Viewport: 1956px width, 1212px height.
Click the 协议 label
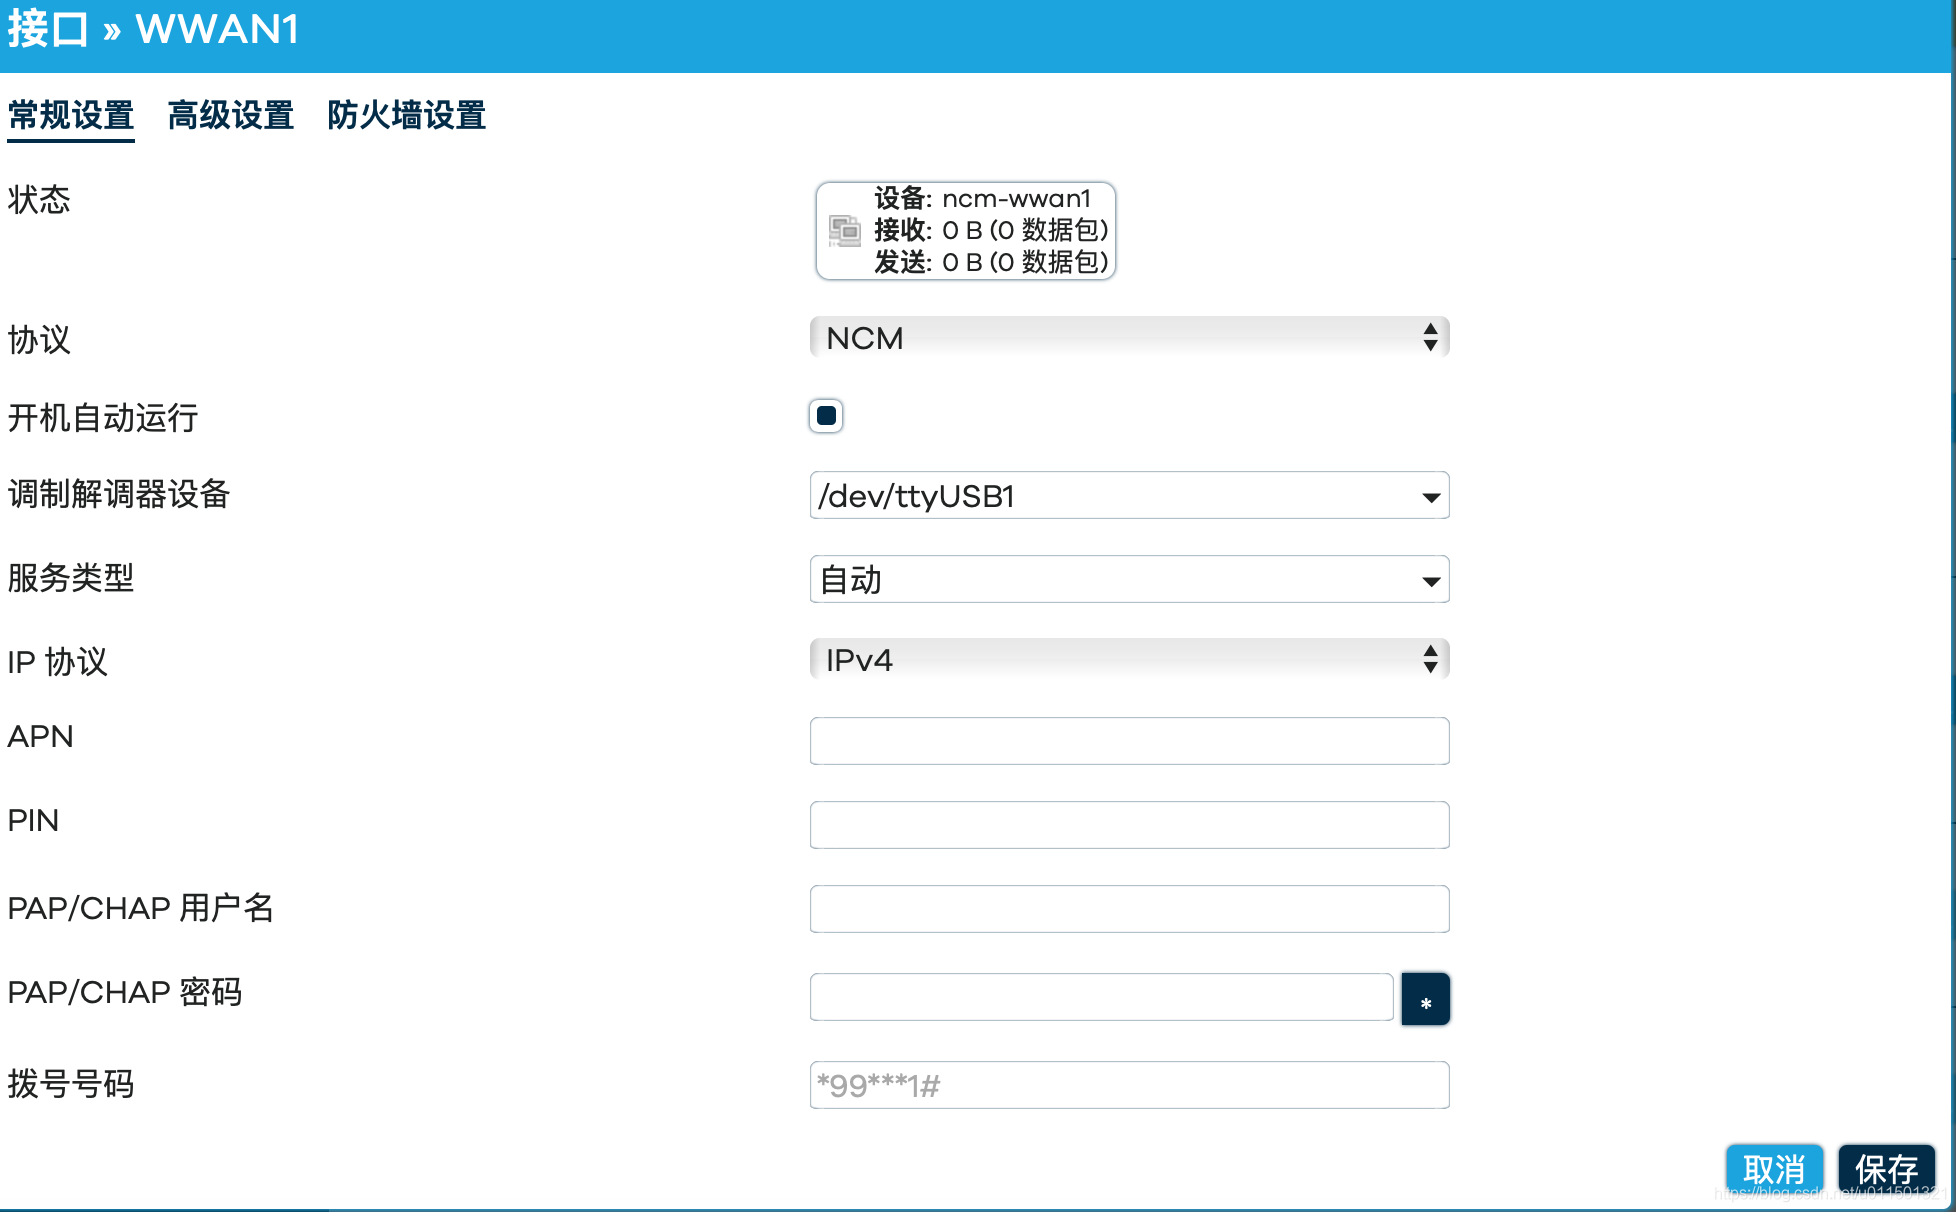coord(39,340)
